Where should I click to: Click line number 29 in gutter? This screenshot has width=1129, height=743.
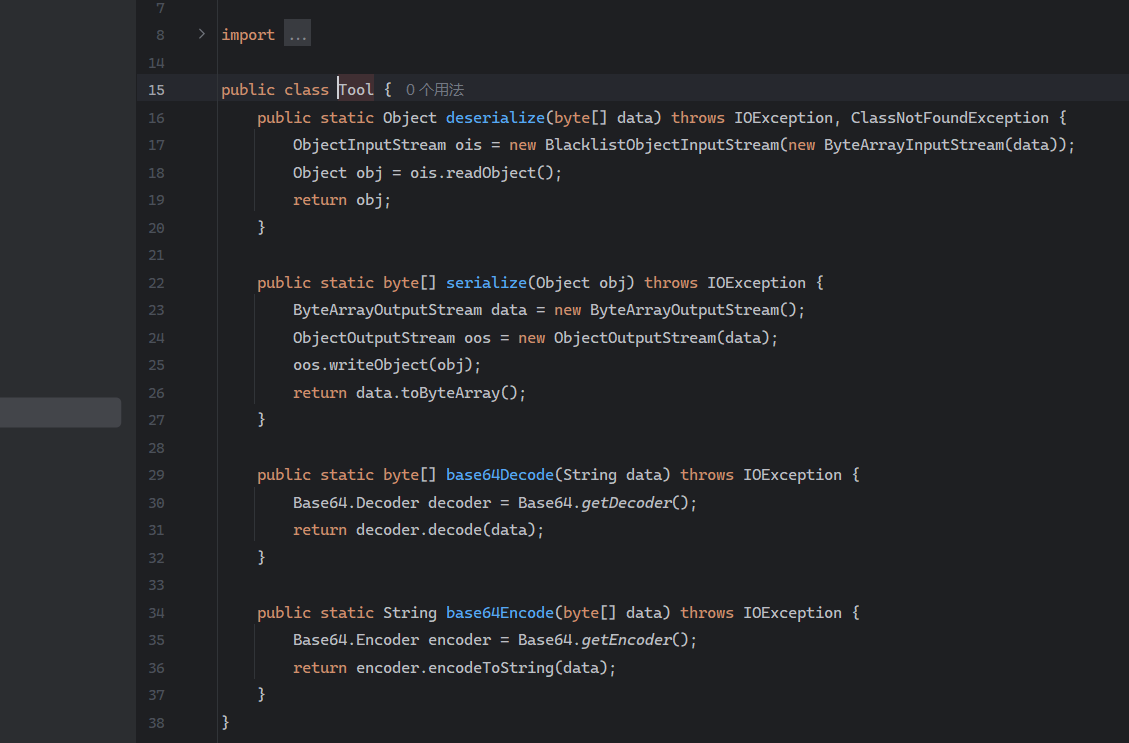click(156, 475)
